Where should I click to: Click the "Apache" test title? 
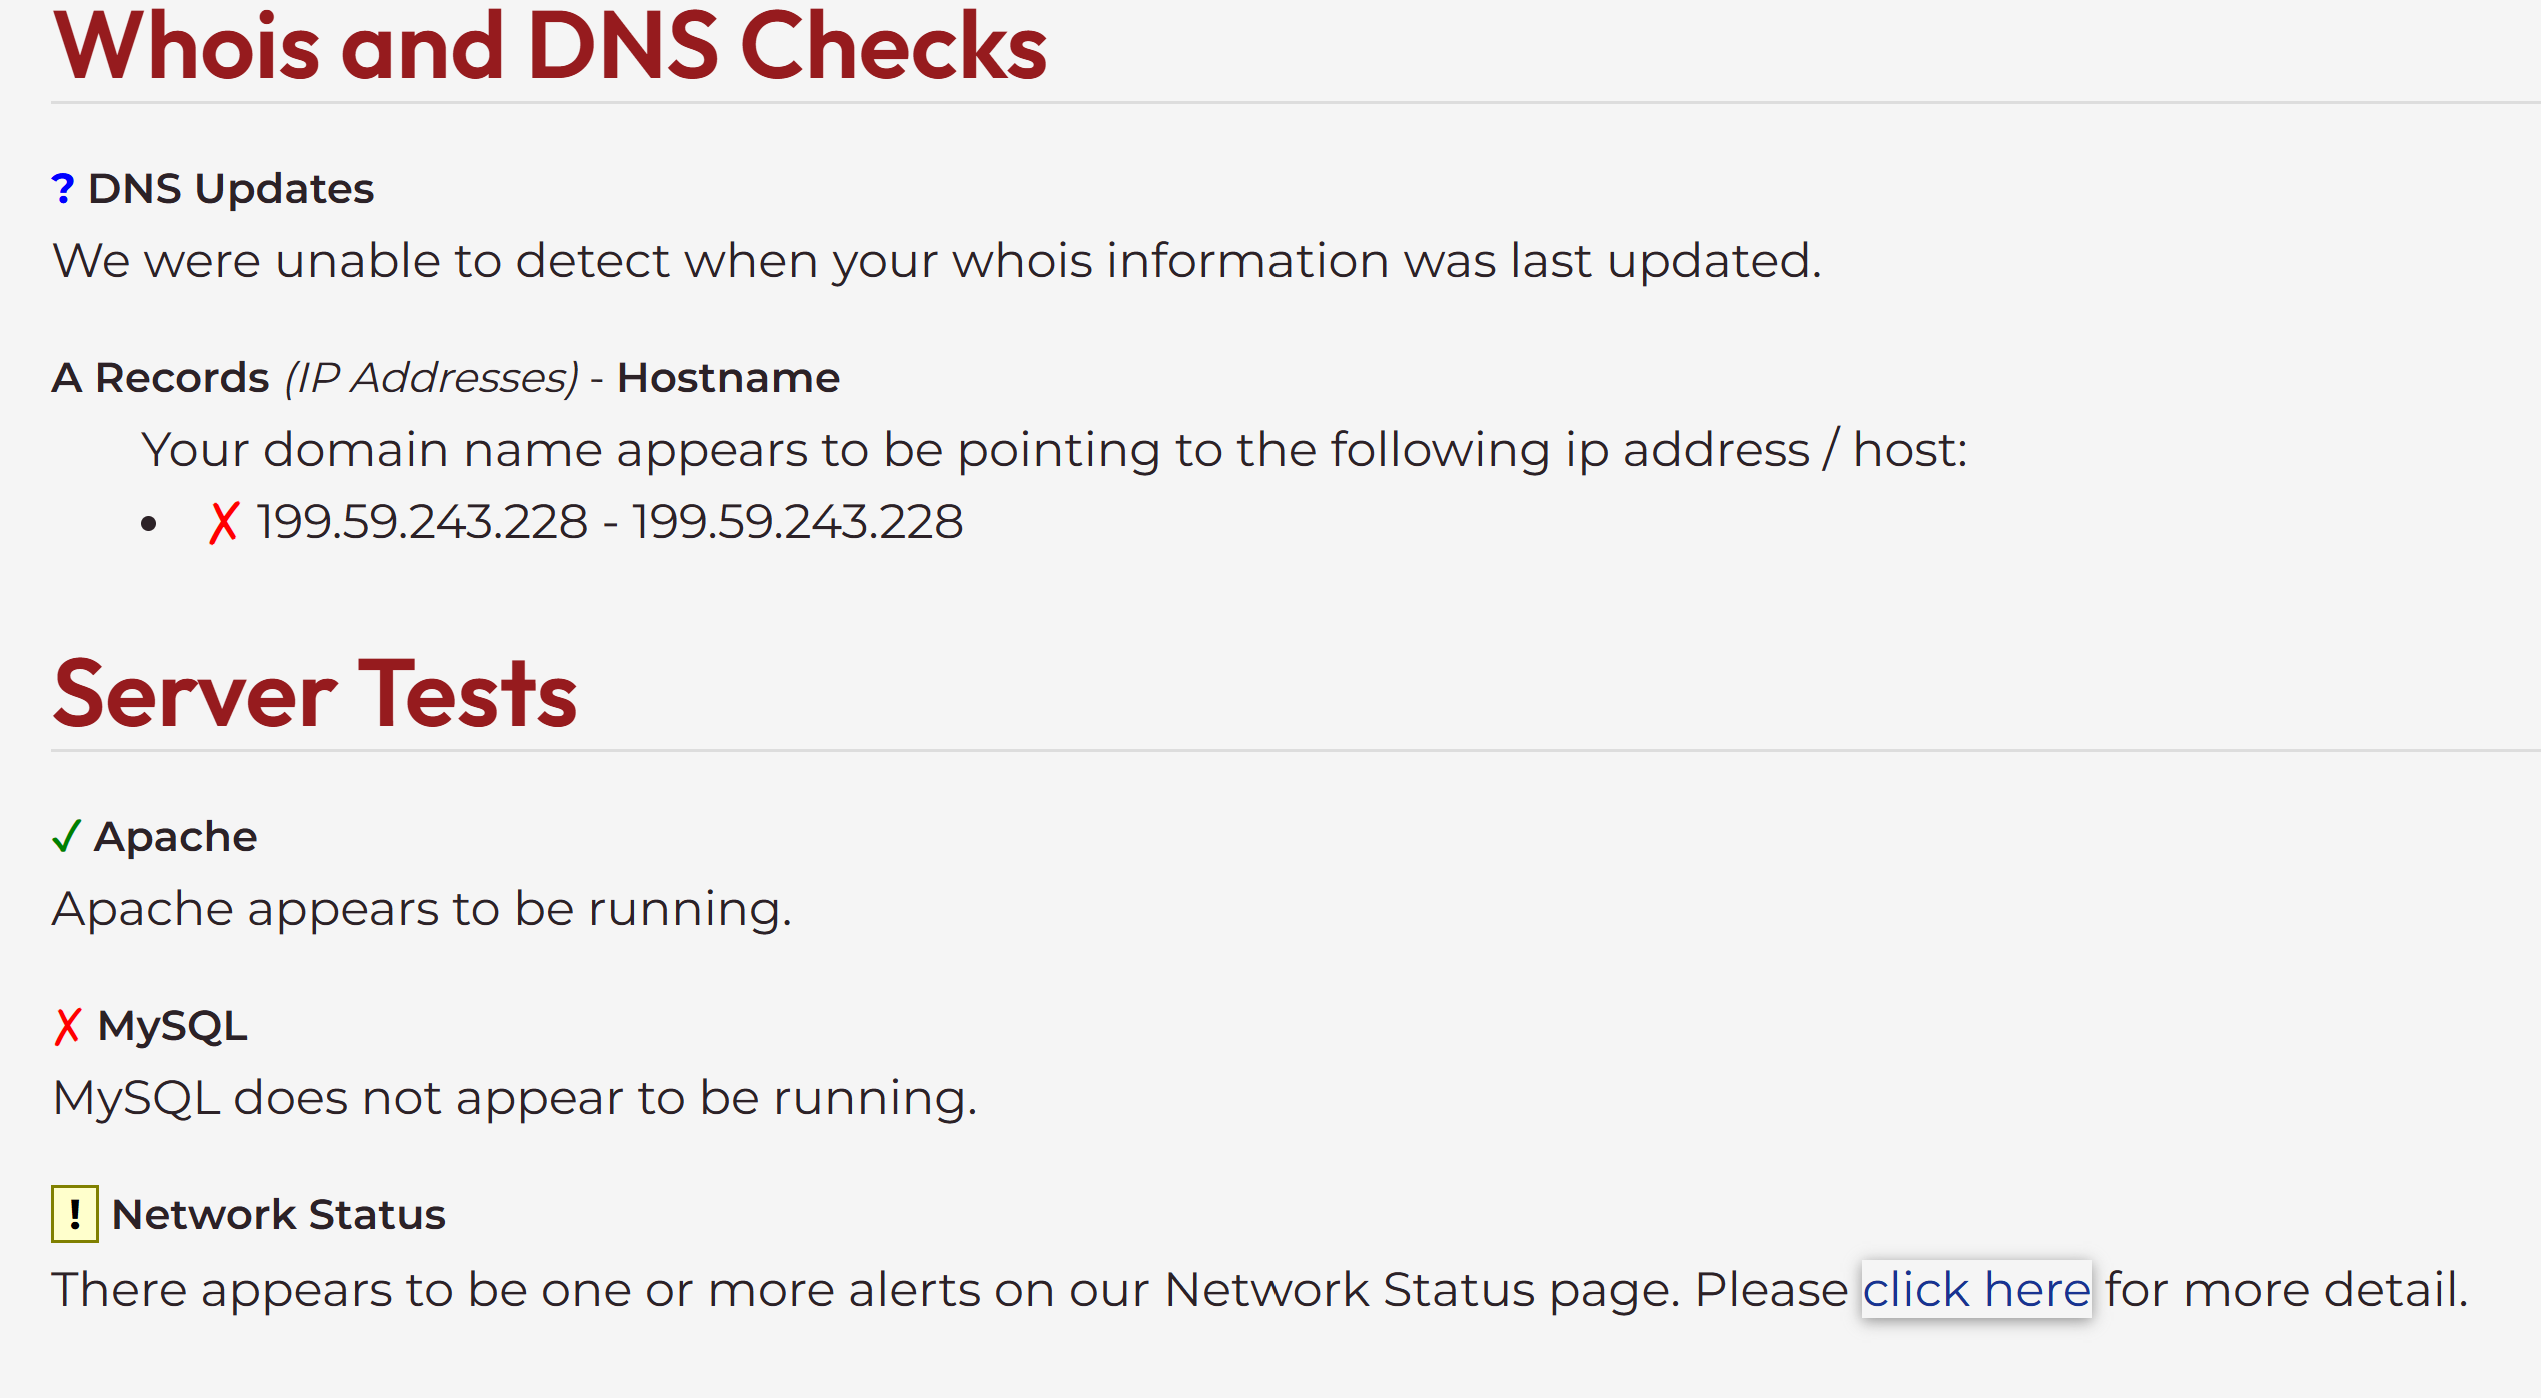(176, 836)
